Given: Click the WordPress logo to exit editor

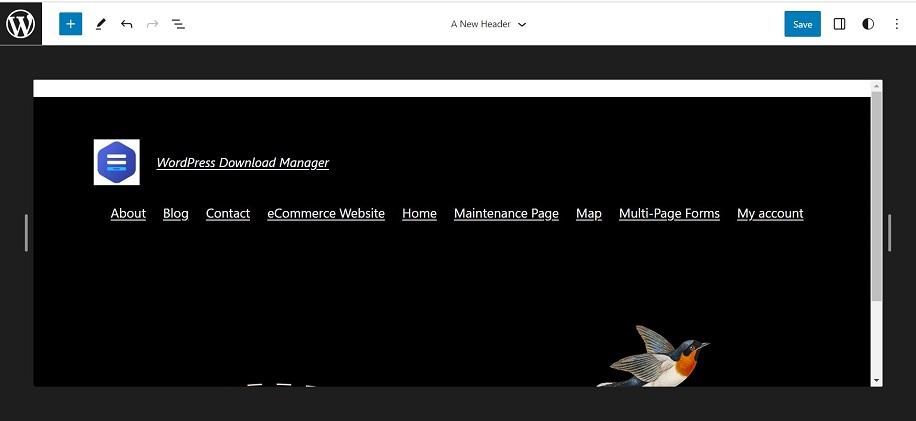Looking at the screenshot, I should (20, 24).
